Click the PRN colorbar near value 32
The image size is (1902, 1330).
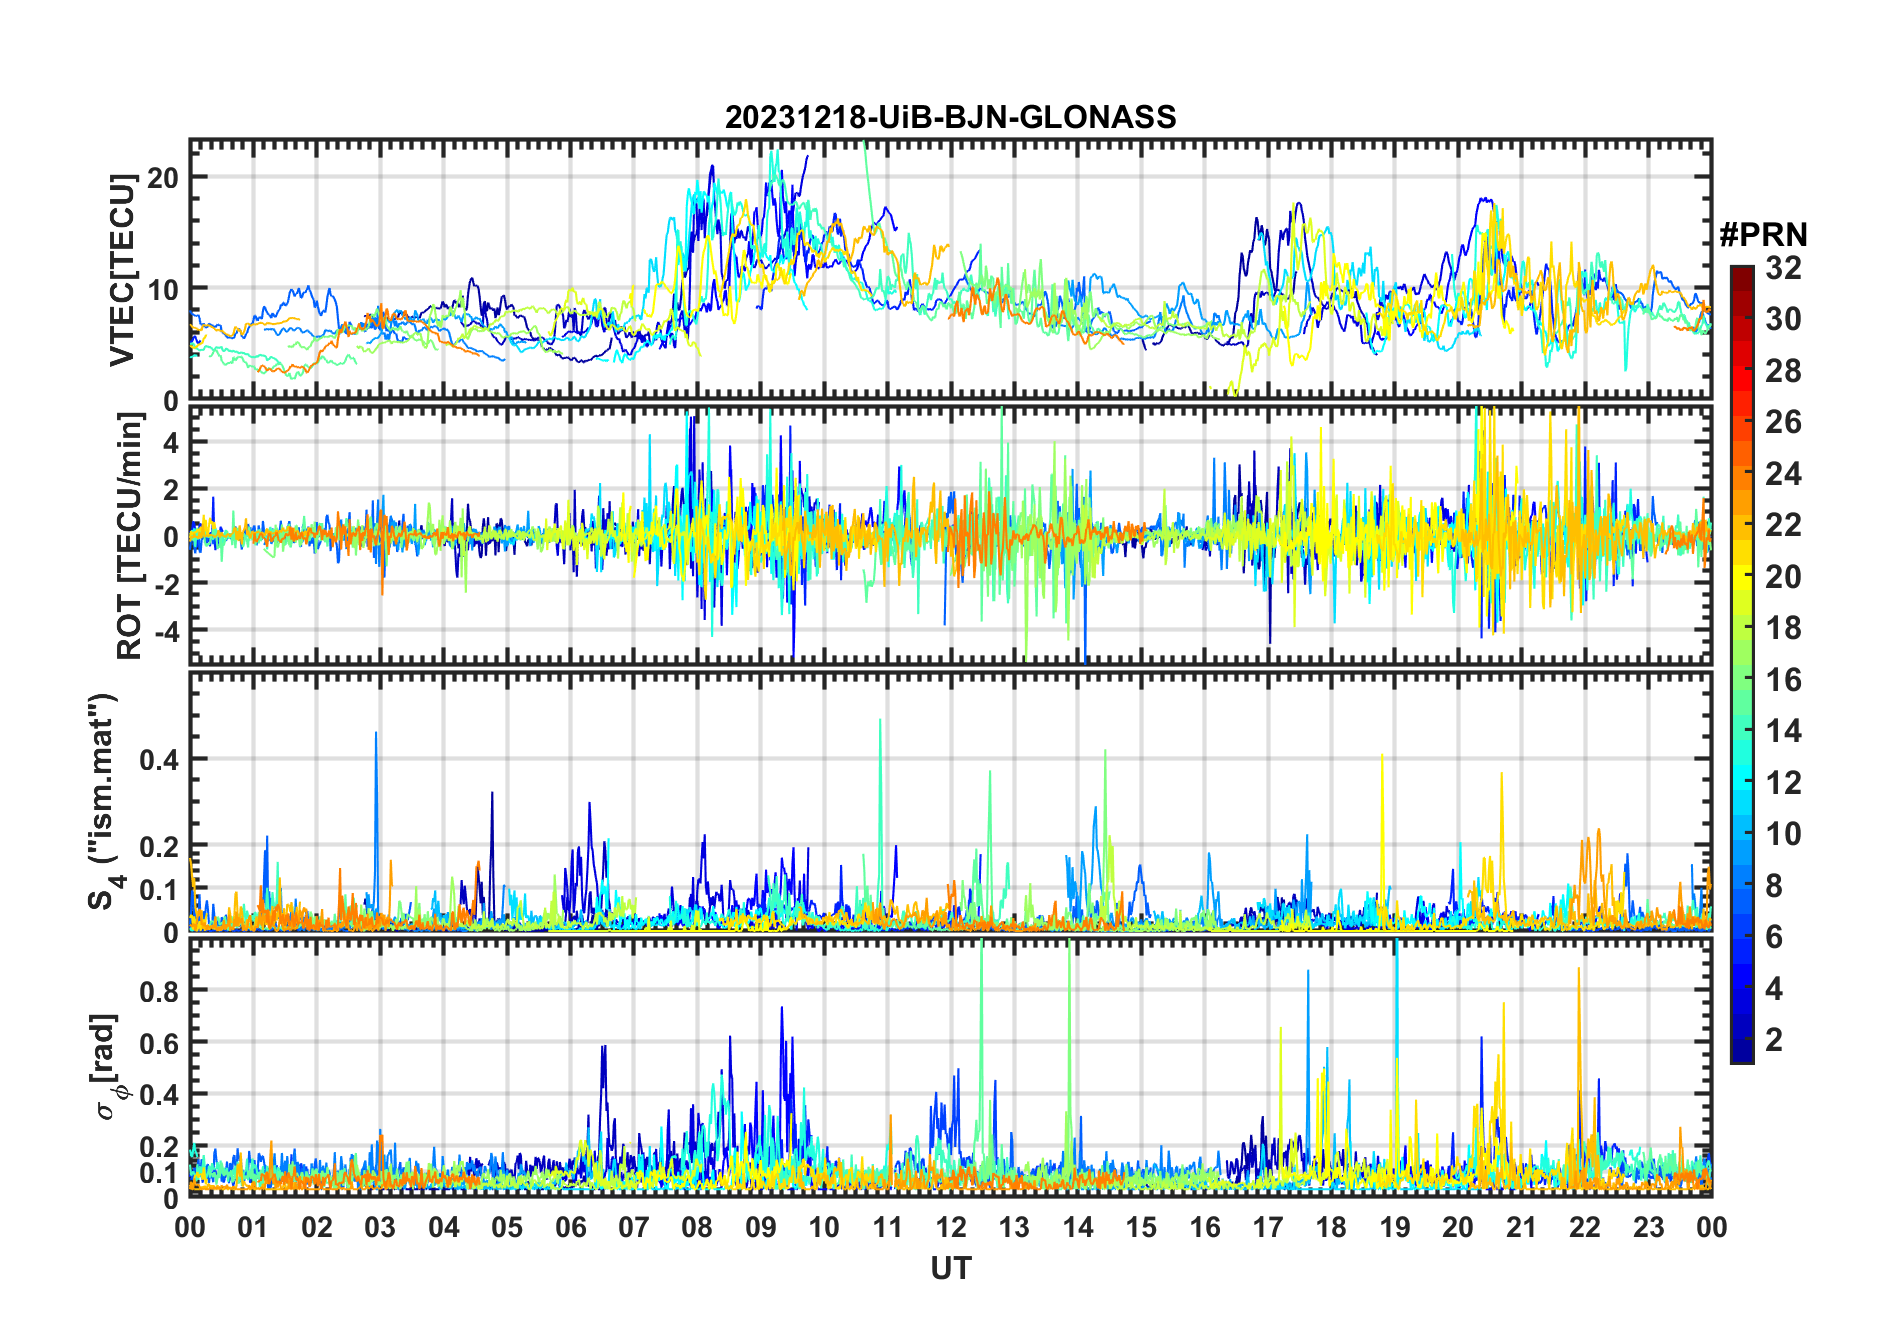pyautogui.click(x=1742, y=270)
